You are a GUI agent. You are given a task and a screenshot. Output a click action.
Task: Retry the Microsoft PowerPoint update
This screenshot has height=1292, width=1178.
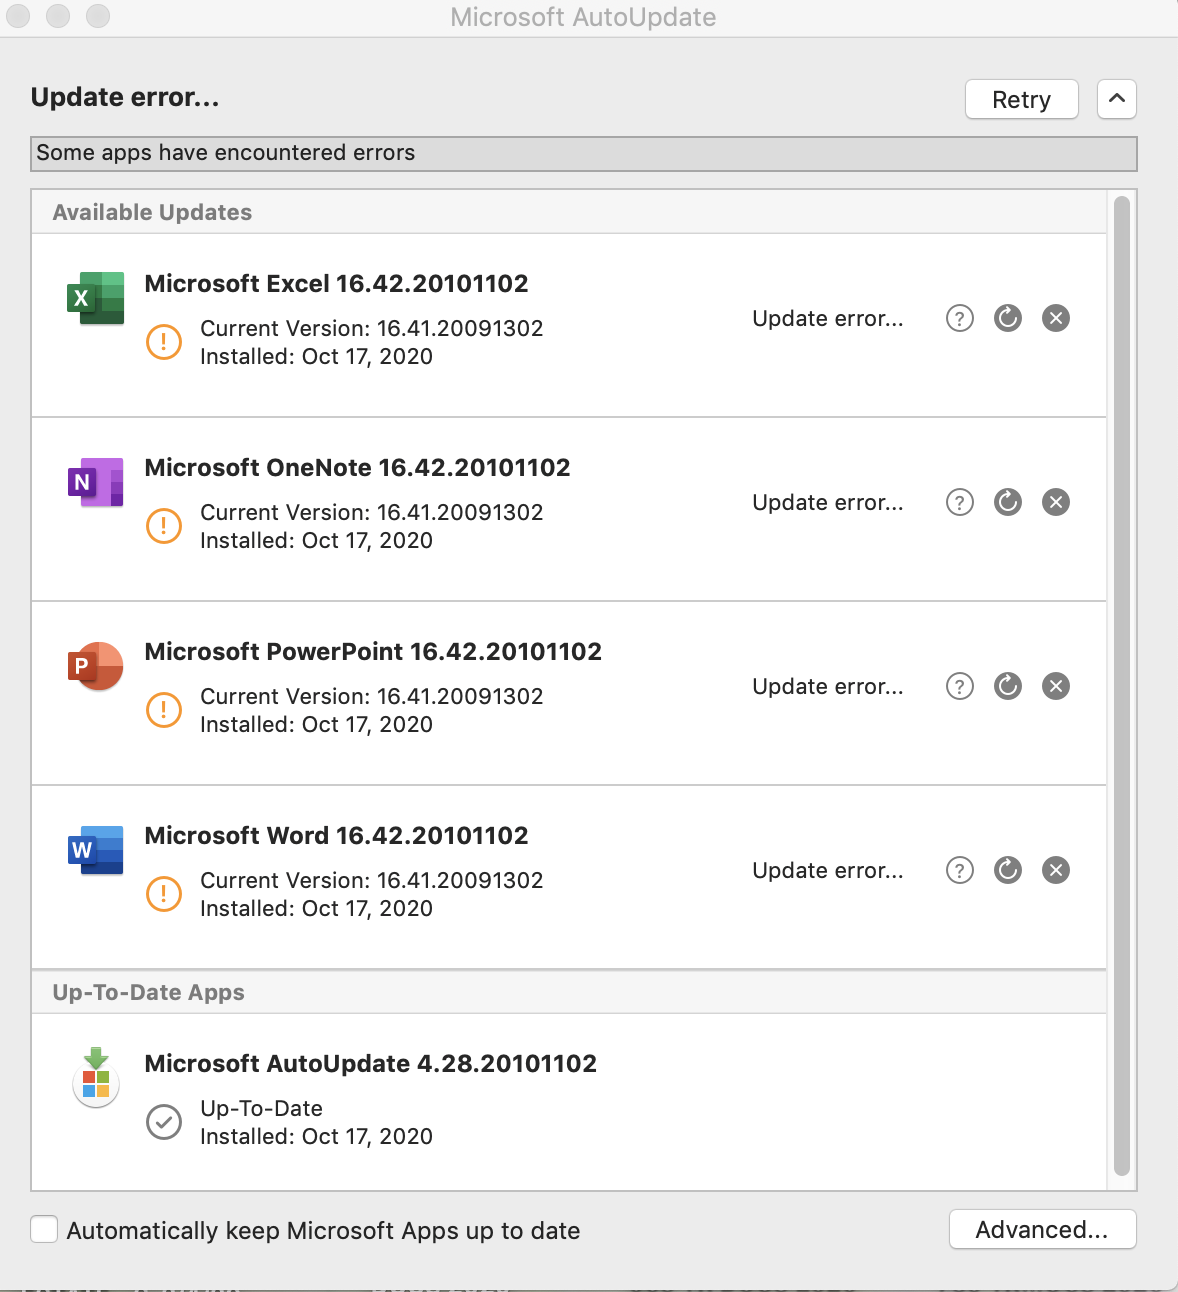1008,686
